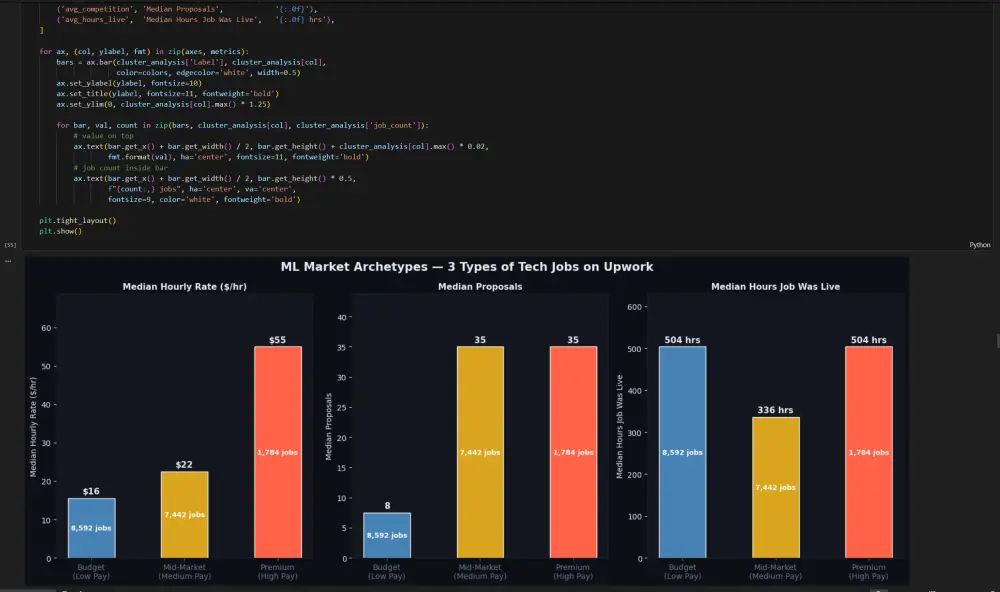Click '8,592 jobs' in the hourly rate chart
This screenshot has height=592, width=1000.
click(91, 528)
